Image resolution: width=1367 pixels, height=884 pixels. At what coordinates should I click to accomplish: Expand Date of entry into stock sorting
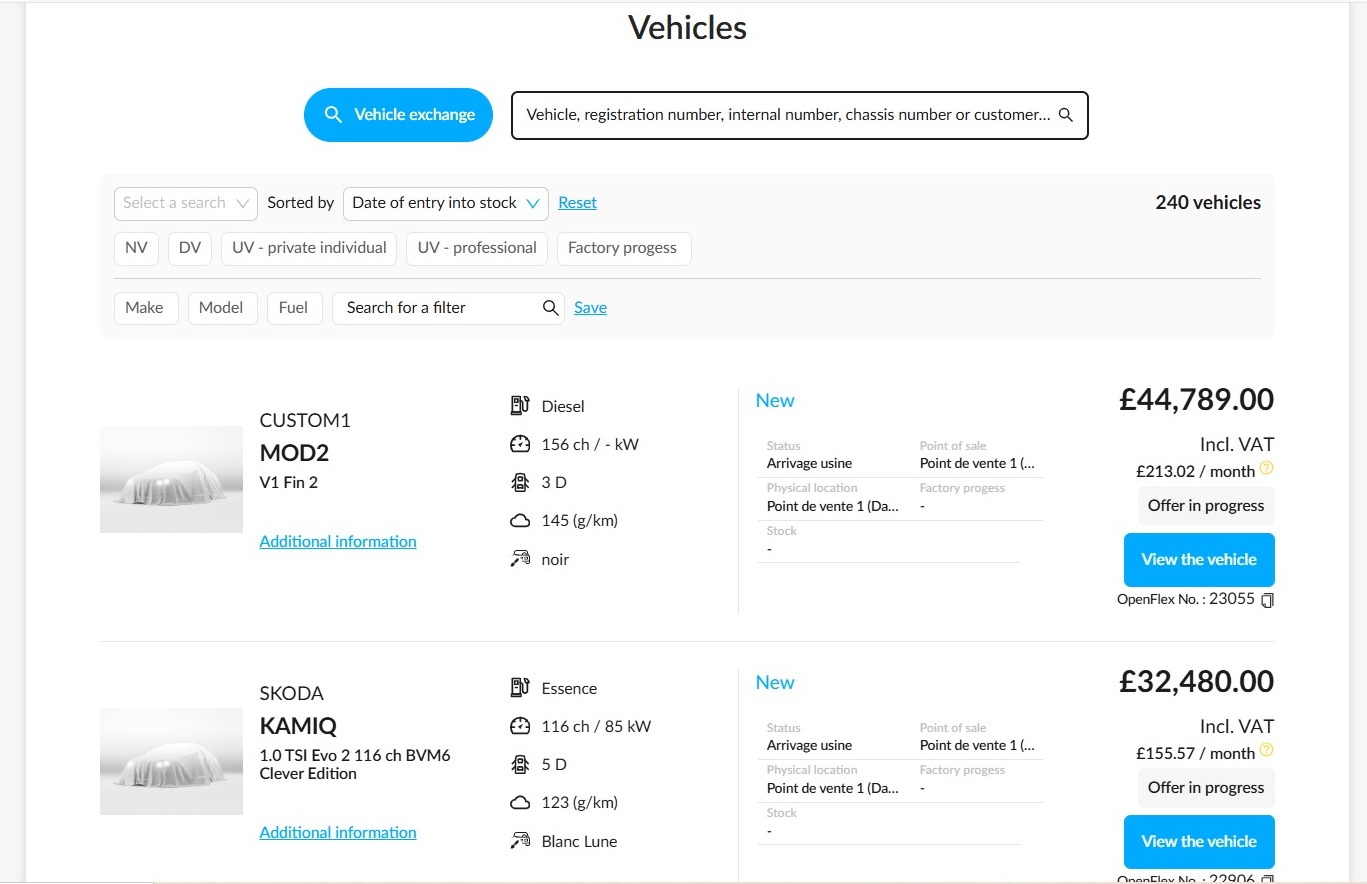(x=446, y=203)
